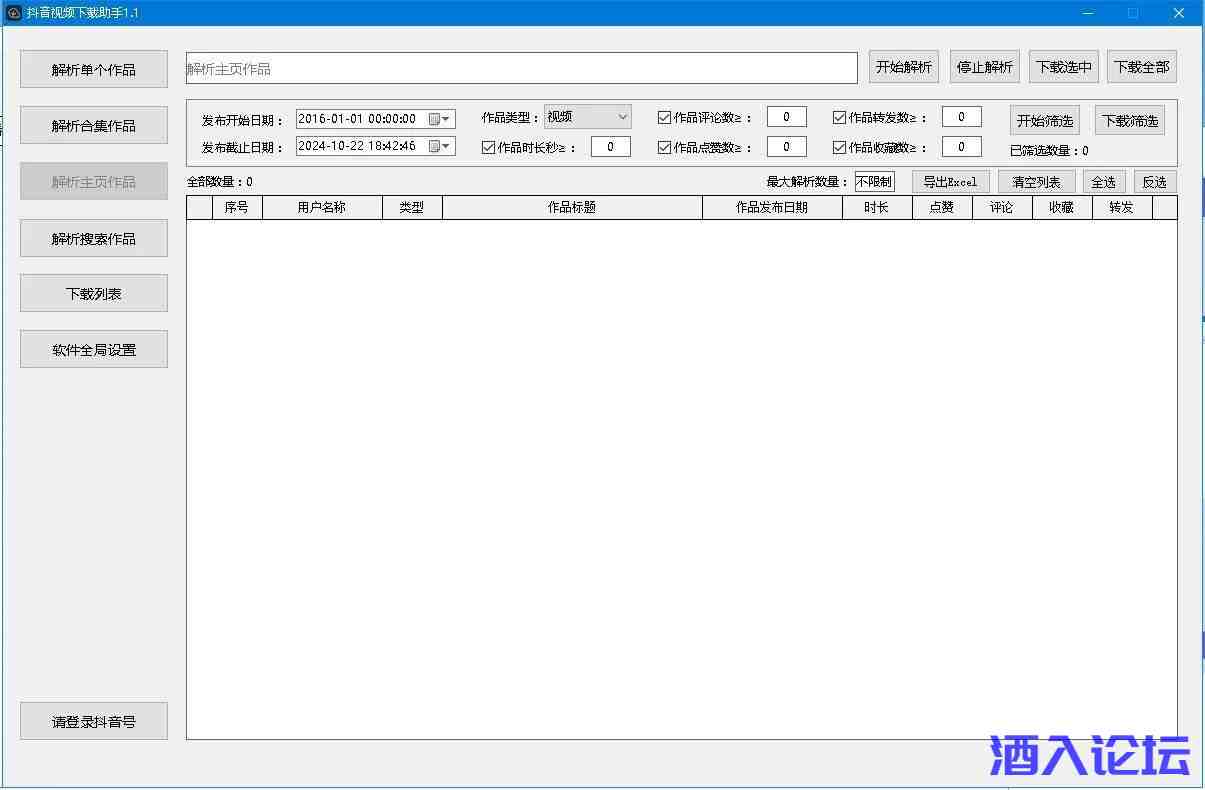This screenshot has height=790, width=1205.
Task: Click the 下载全部 button
Action: pyautogui.click(x=1141, y=67)
